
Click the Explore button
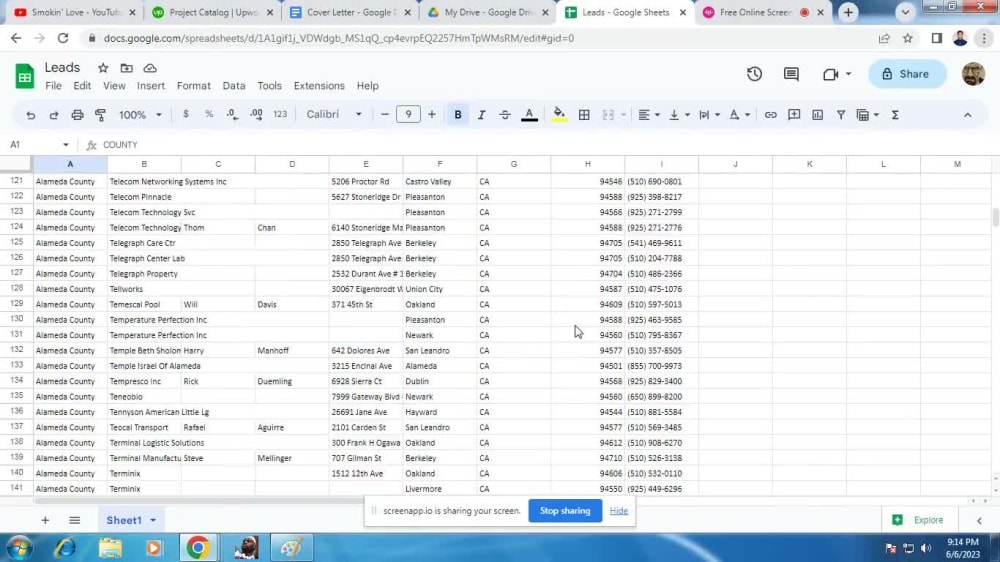[918, 520]
